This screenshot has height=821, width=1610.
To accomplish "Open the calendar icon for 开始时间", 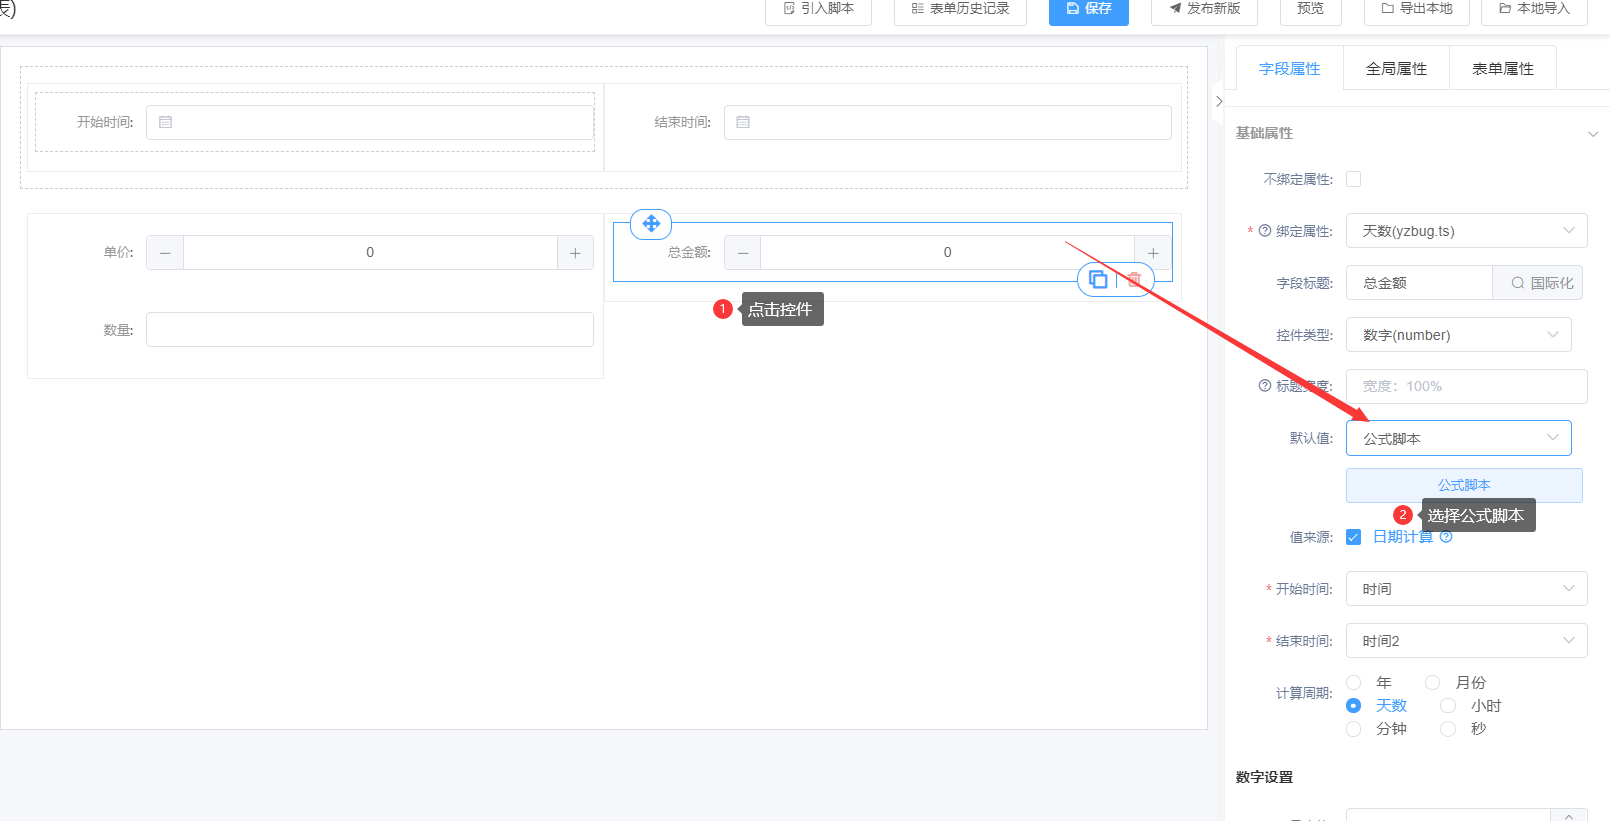I will click(x=166, y=122).
